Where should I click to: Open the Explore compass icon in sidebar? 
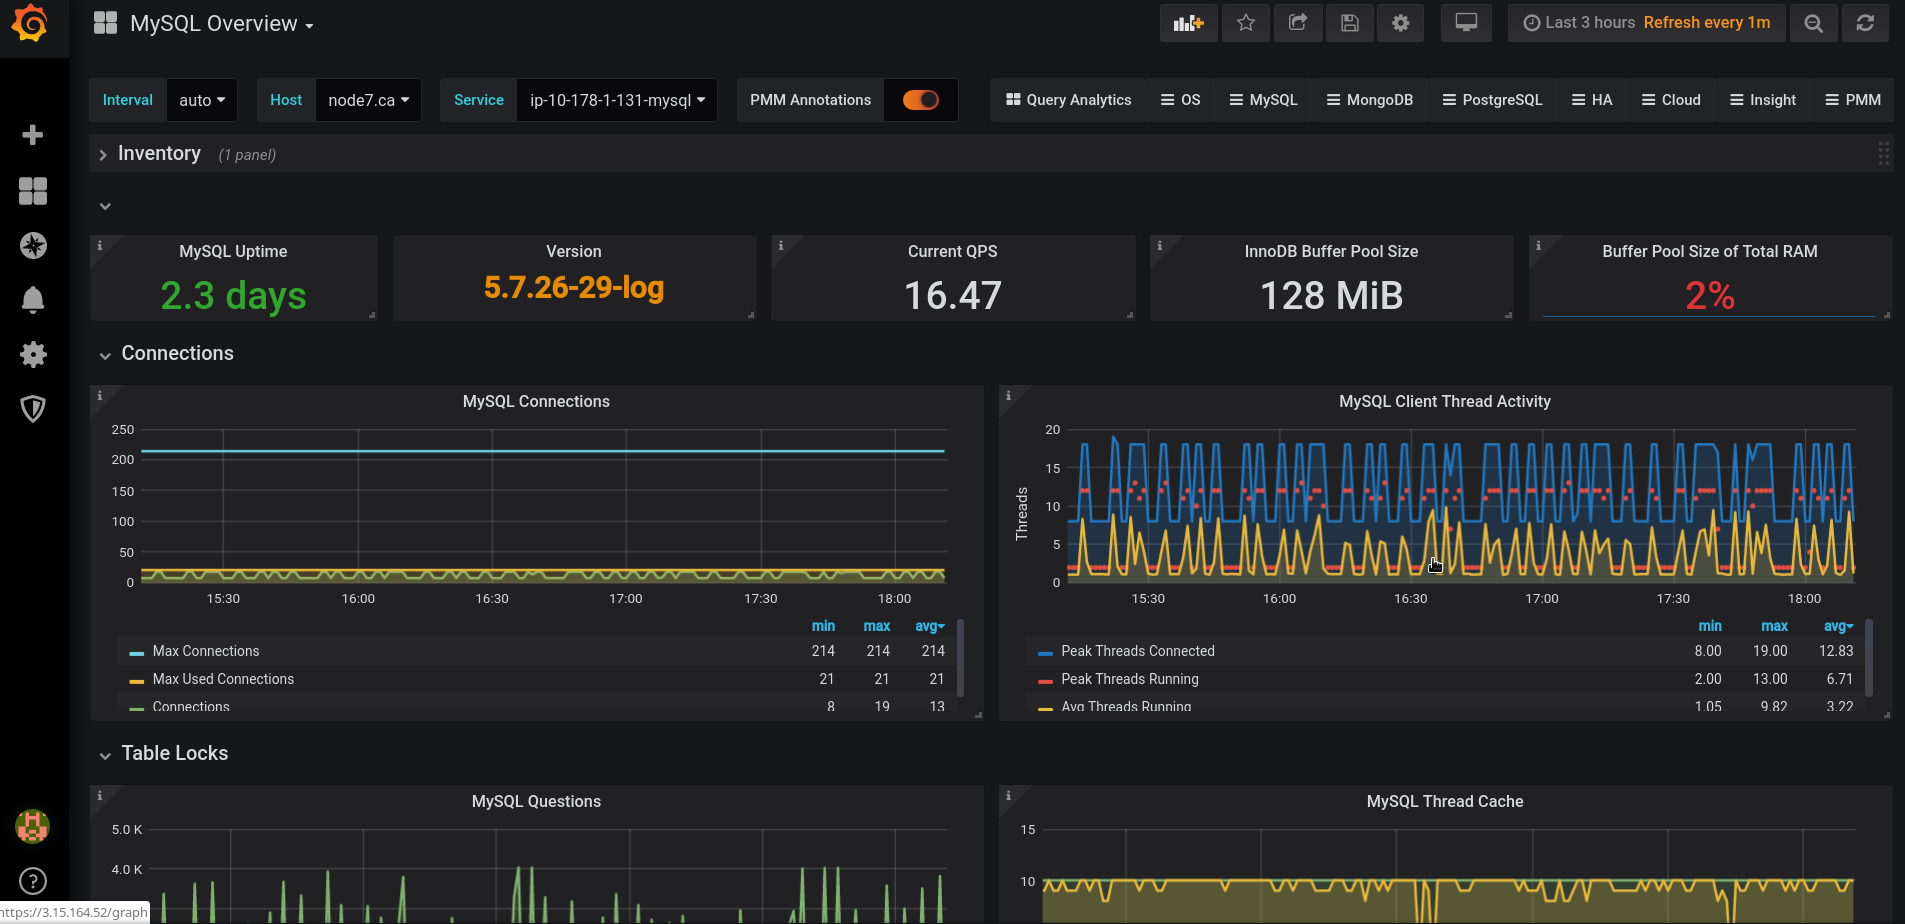click(x=33, y=245)
